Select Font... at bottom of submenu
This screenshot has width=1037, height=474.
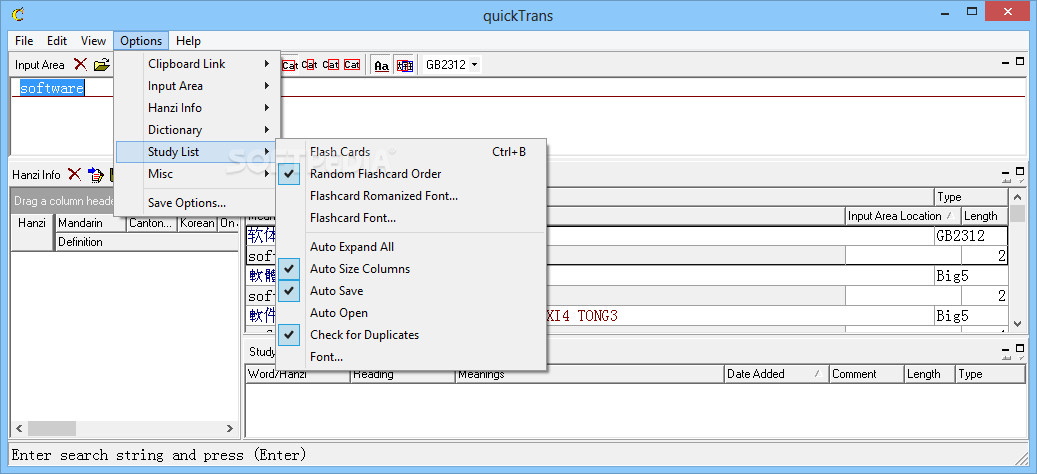point(411,357)
